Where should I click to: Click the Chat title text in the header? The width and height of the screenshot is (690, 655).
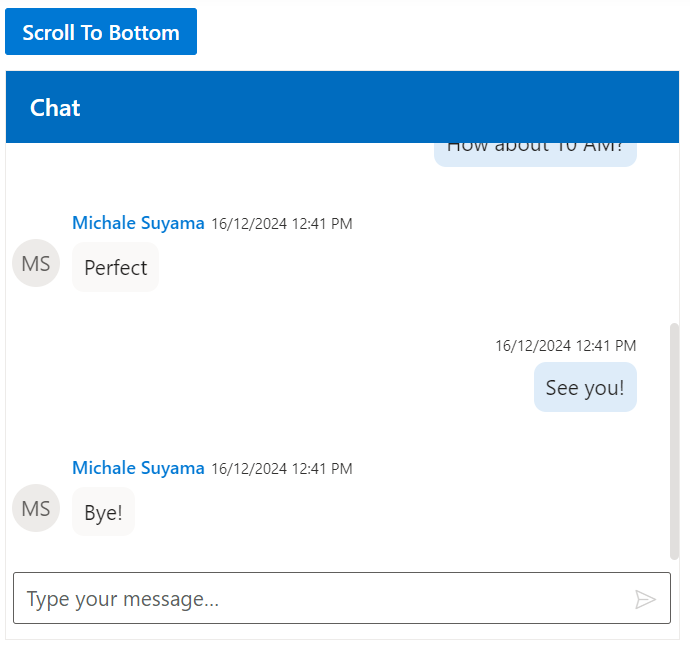click(x=55, y=108)
